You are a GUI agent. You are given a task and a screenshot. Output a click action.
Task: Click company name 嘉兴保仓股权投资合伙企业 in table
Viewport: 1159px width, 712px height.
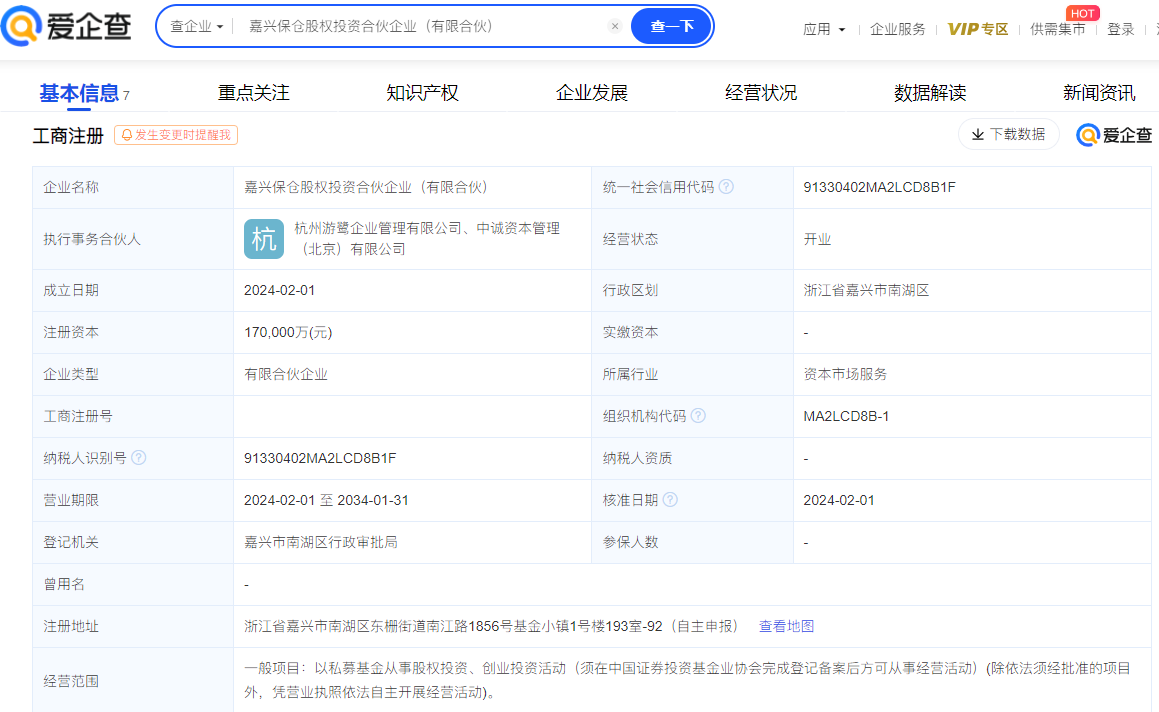365,187
